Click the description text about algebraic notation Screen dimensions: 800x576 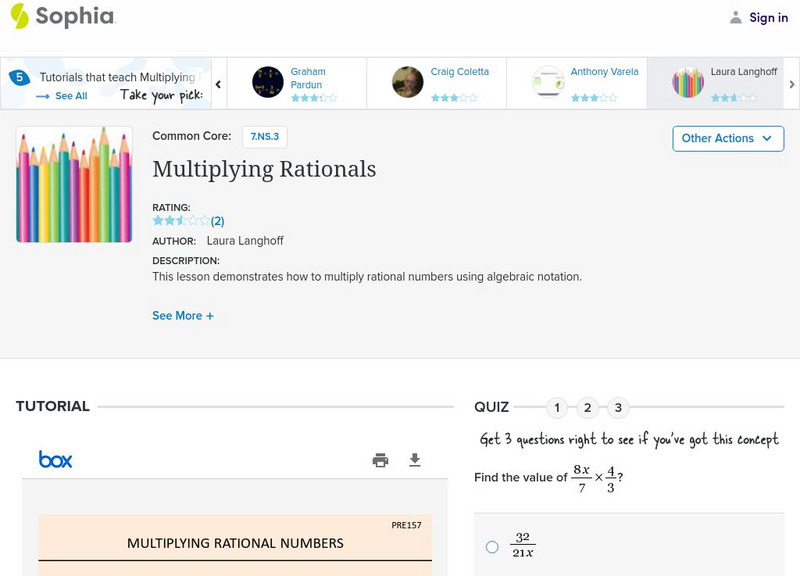367,277
